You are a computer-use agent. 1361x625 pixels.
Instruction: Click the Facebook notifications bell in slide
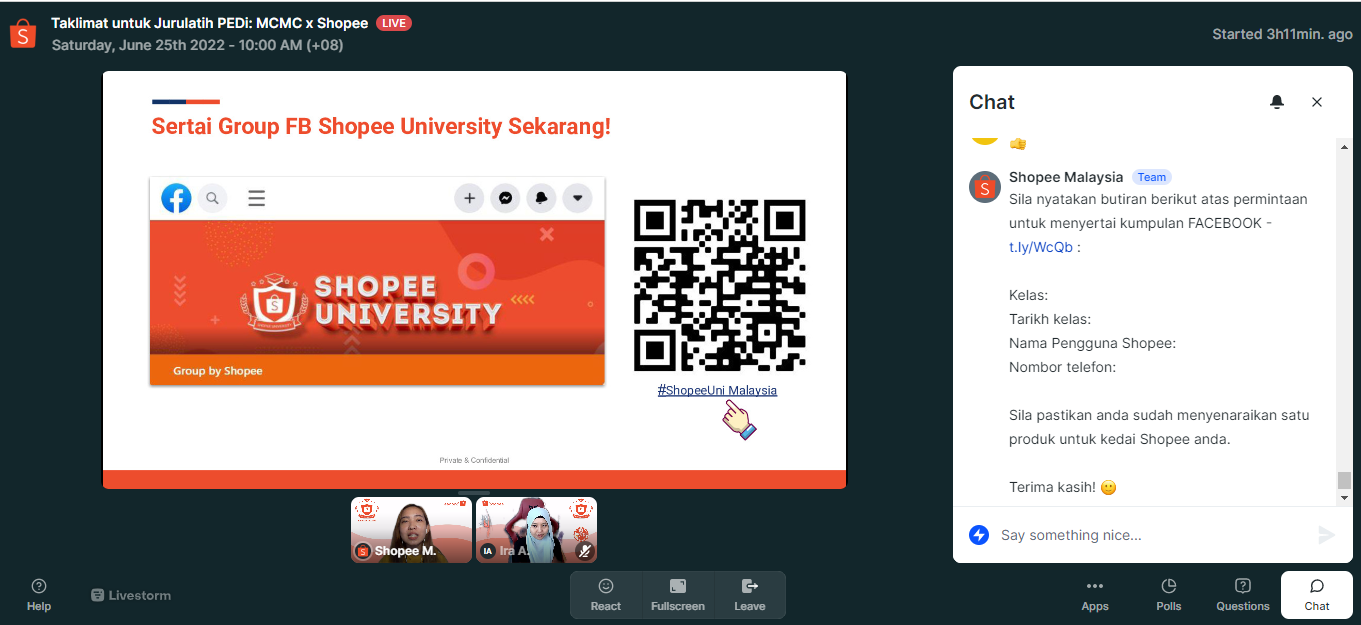click(542, 198)
